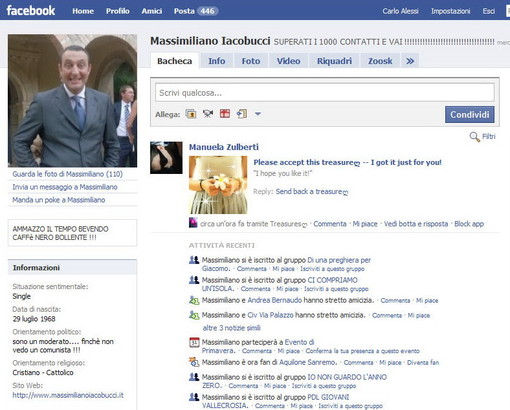
Task: Click group icon beside IO NON GUARDO entry
Action: pos(194,377)
